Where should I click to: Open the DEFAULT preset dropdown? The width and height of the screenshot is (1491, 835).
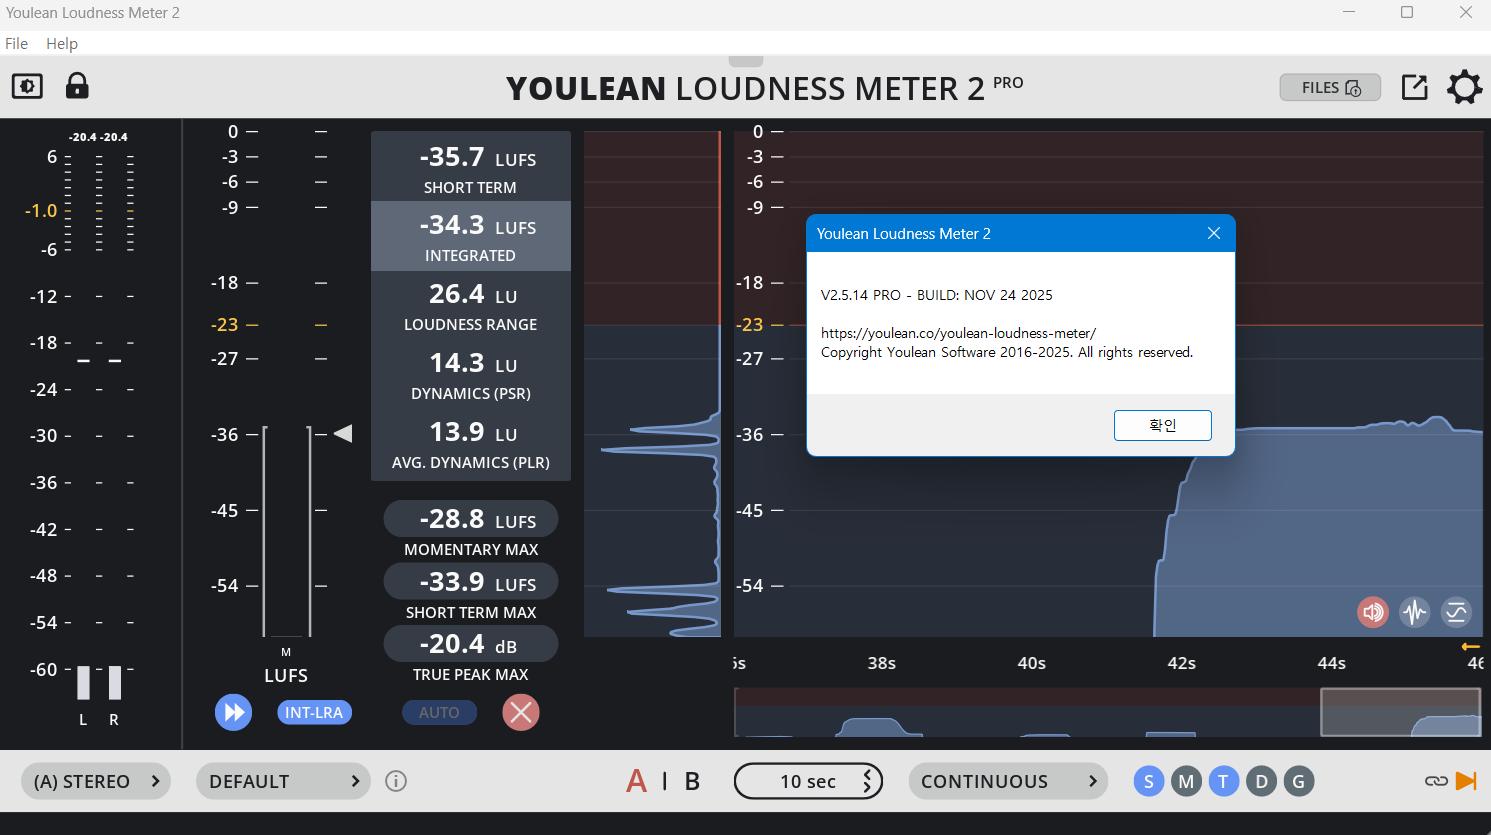pyautogui.click(x=283, y=781)
